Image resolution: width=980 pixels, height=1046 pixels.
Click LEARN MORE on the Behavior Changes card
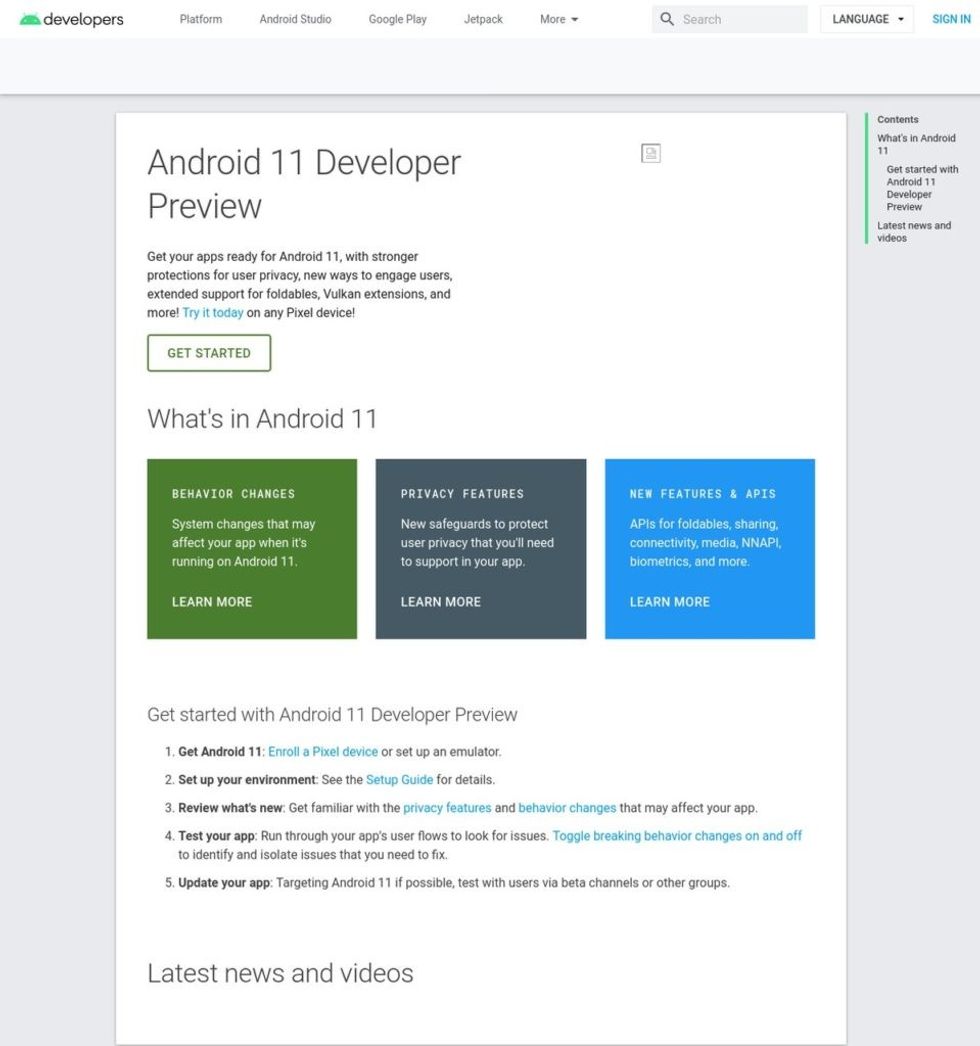(211, 601)
